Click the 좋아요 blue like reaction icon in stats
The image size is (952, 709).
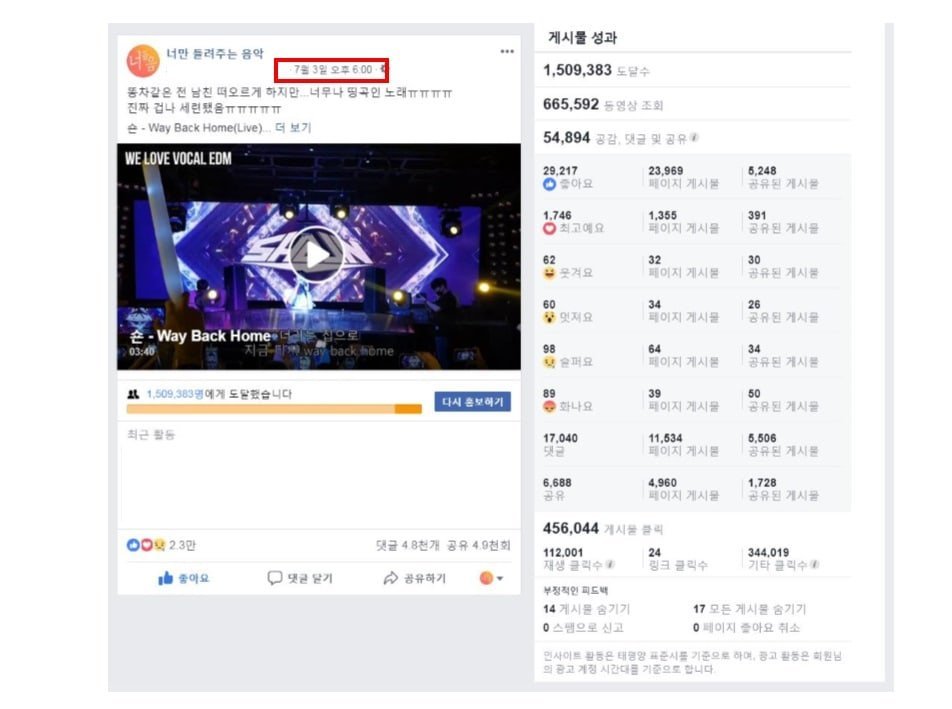[x=549, y=184]
